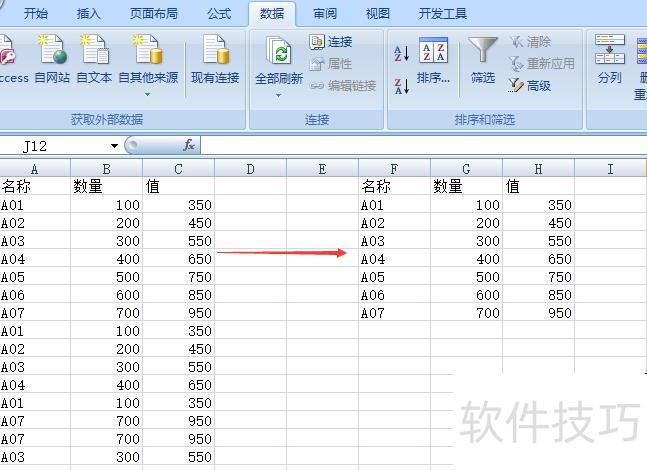This screenshot has width=647, height=470.
Task: Select column F header
Action: [394, 169]
